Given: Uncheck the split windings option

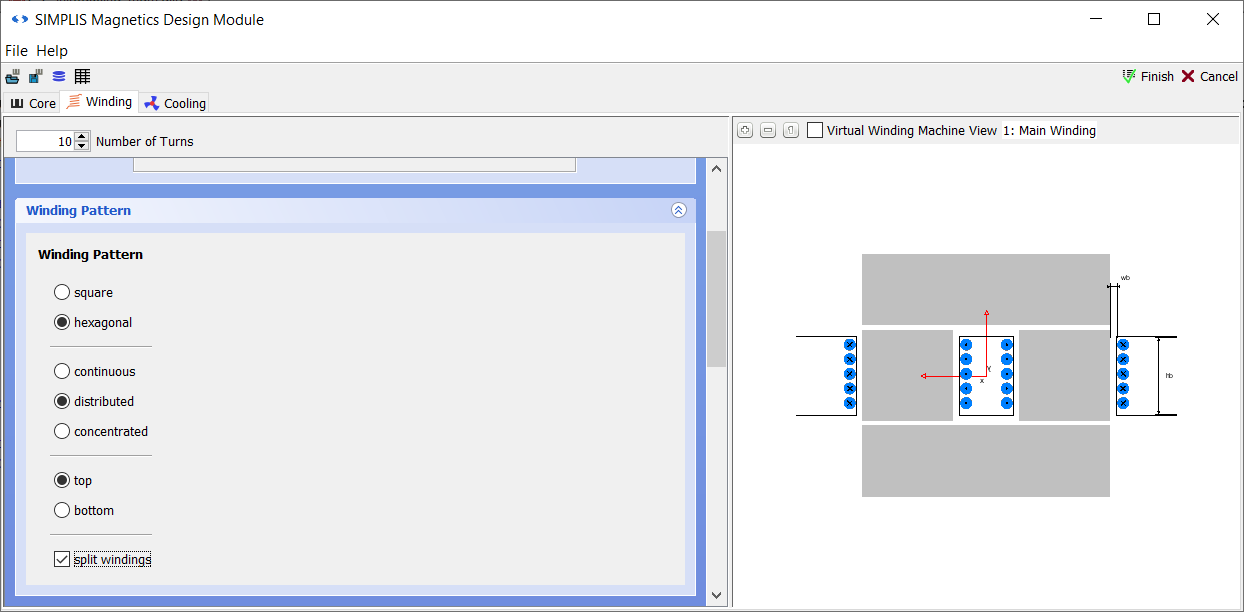Looking at the screenshot, I should pos(62,560).
